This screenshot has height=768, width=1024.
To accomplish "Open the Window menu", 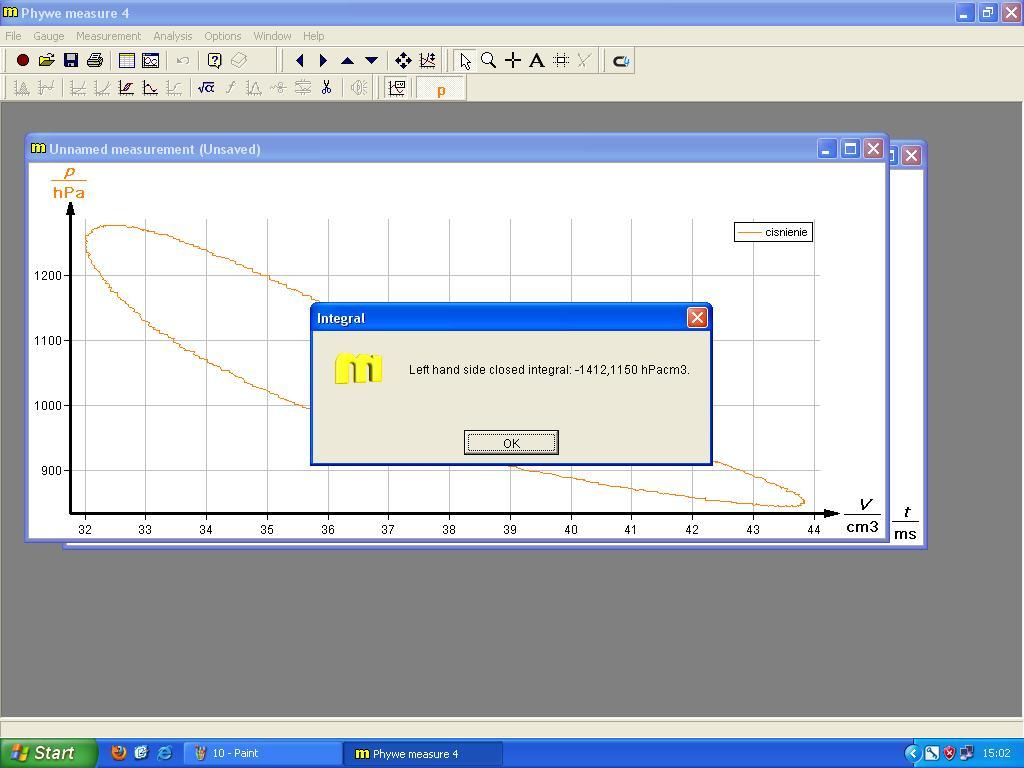I will pyautogui.click(x=272, y=36).
